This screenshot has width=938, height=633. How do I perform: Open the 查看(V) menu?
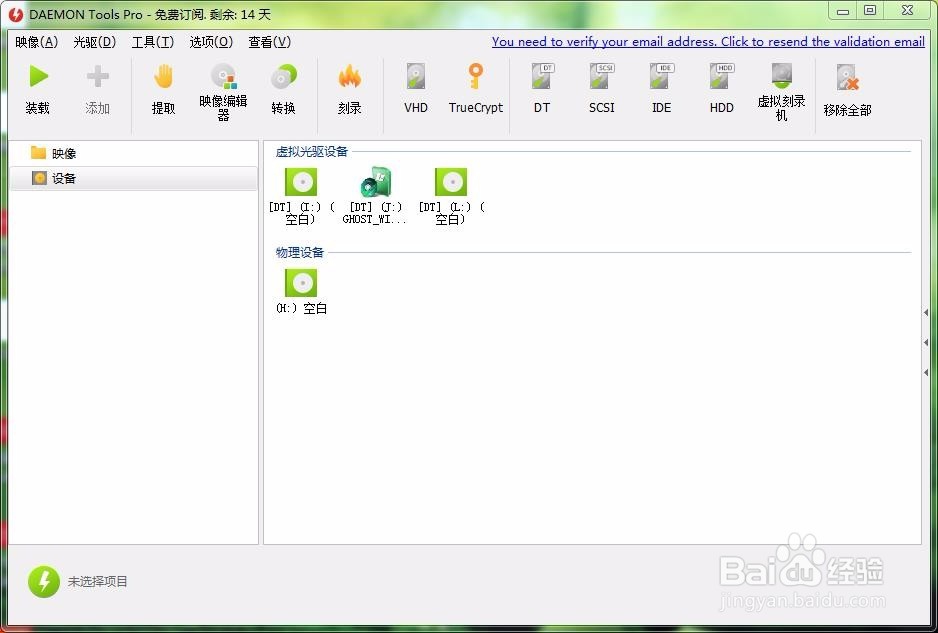(269, 42)
